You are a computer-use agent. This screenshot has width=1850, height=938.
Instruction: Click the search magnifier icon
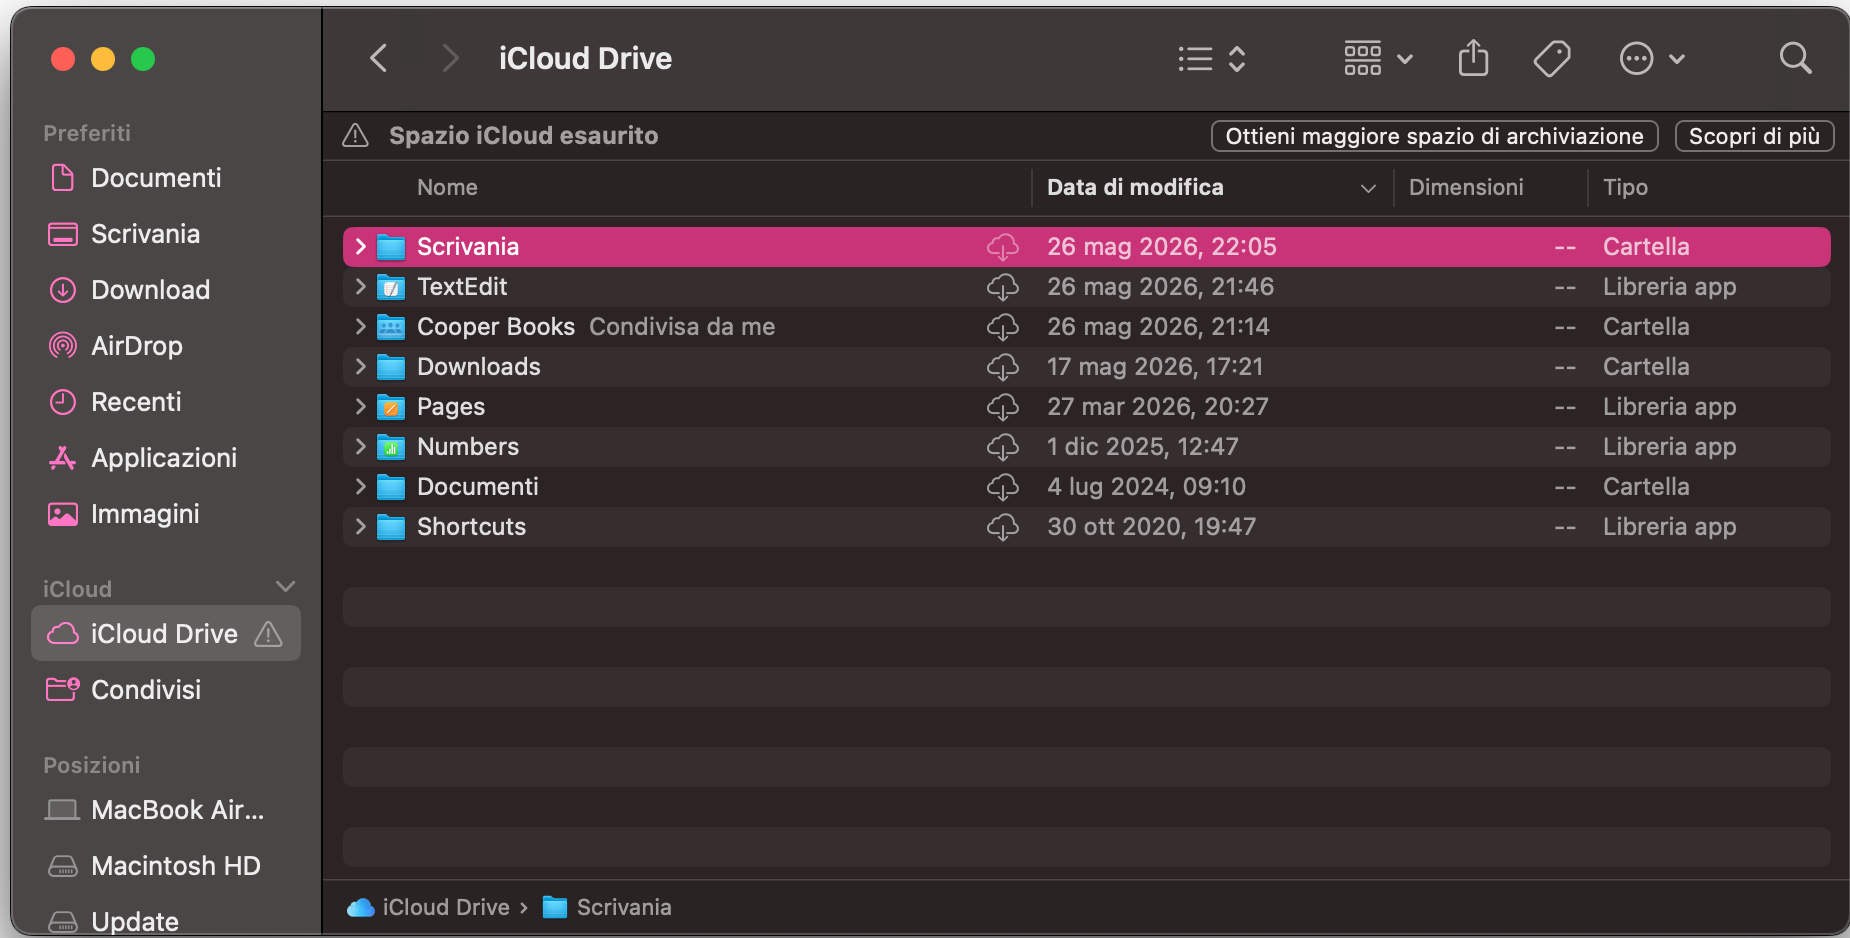coord(1796,58)
